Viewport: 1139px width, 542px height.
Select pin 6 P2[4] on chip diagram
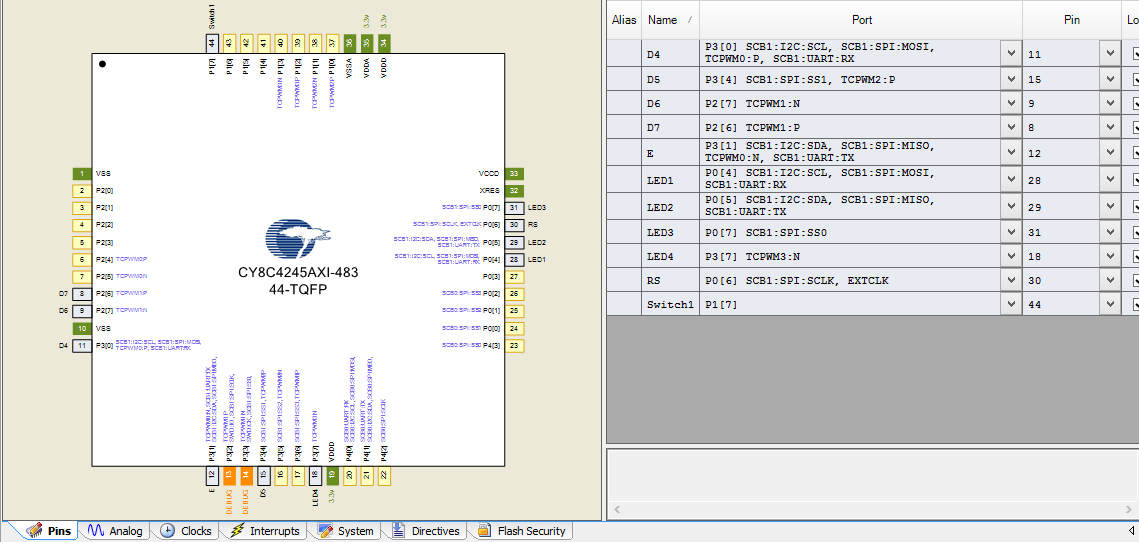pos(81,259)
